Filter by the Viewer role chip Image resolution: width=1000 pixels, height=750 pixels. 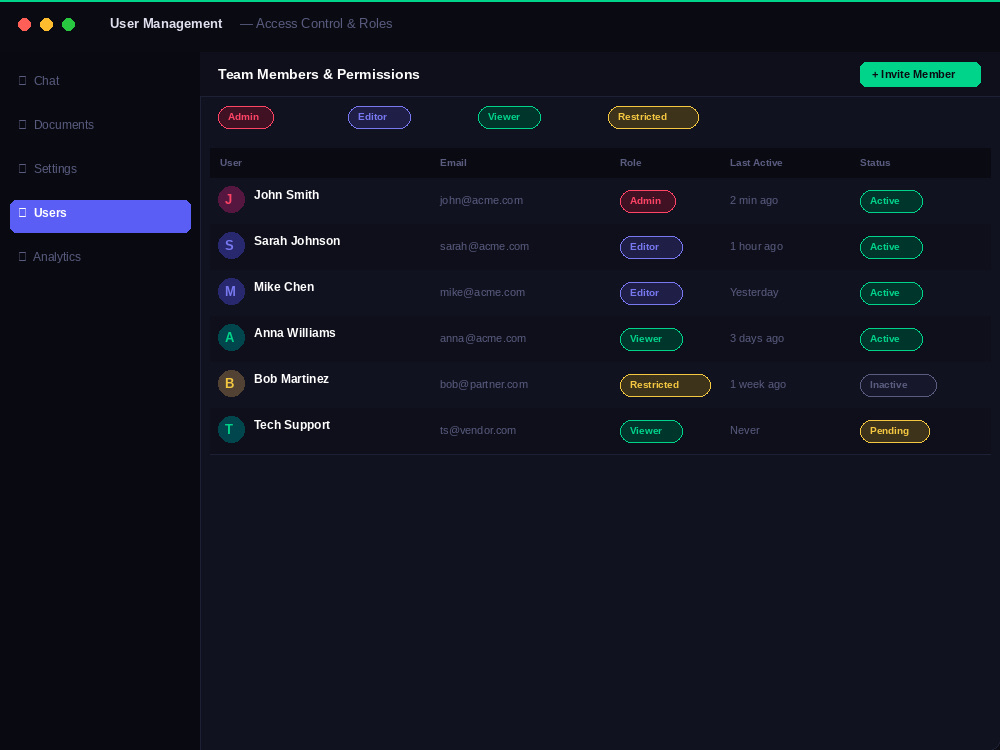(x=509, y=117)
